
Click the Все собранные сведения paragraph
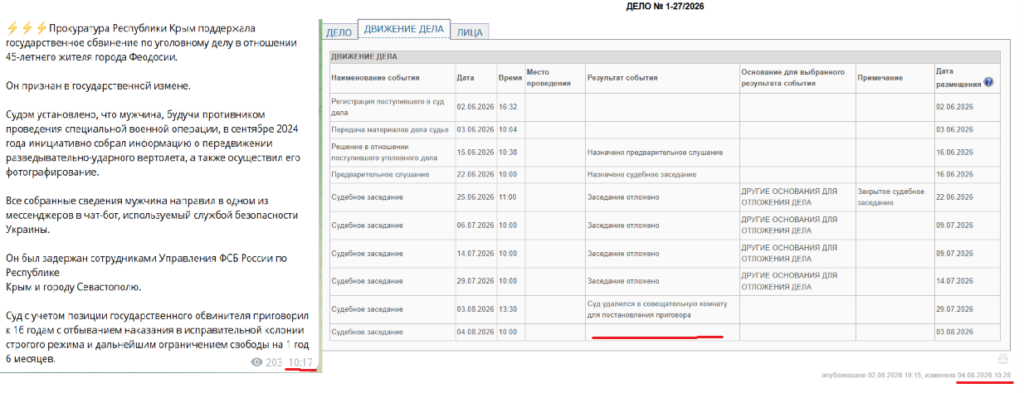click(x=152, y=215)
